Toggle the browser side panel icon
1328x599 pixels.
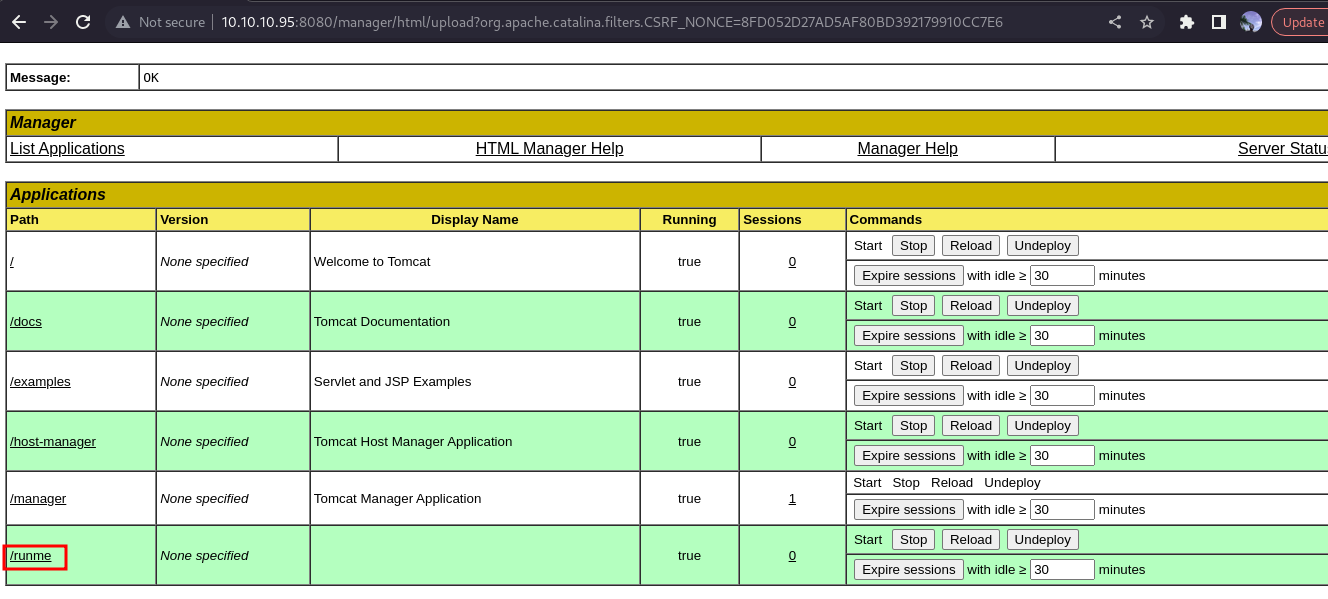(x=1219, y=22)
